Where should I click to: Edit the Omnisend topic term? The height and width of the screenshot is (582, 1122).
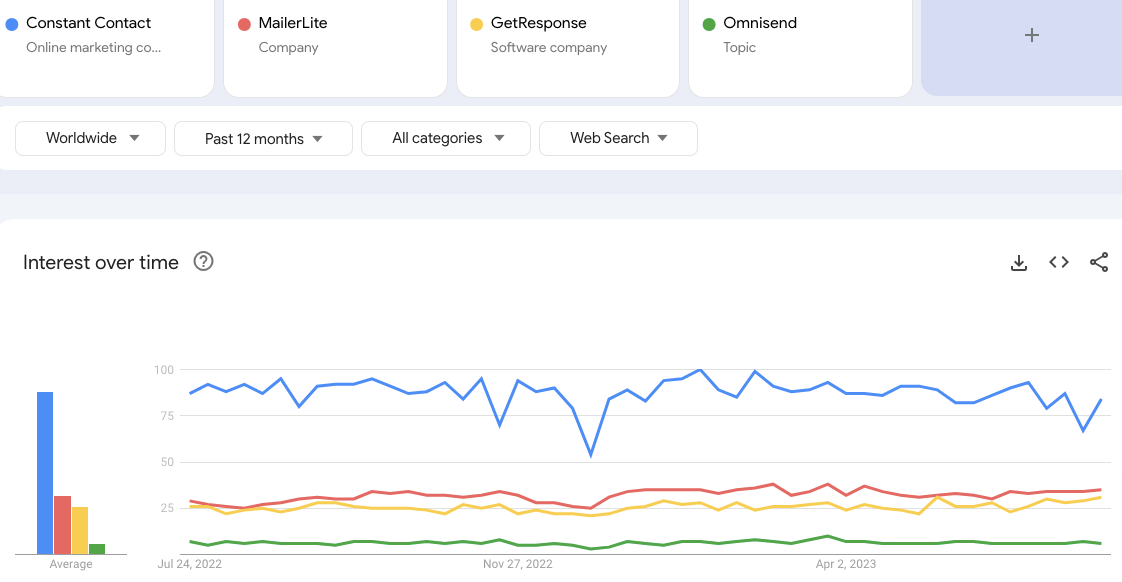800,40
